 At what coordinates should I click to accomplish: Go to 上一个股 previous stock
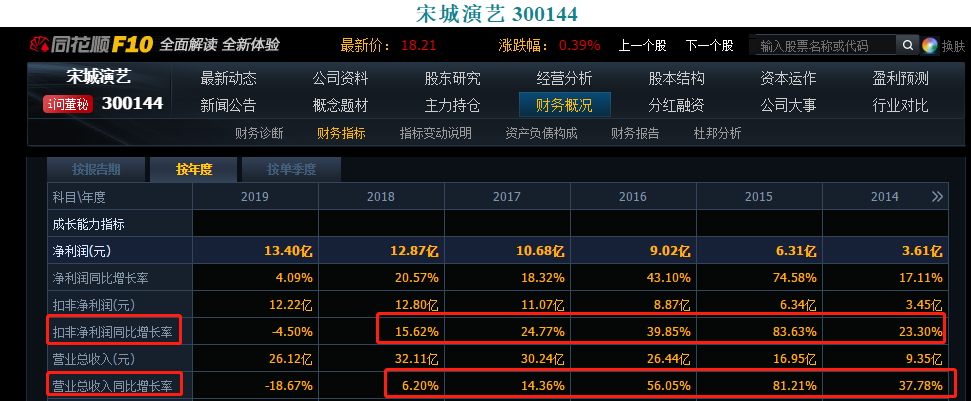[642, 45]
